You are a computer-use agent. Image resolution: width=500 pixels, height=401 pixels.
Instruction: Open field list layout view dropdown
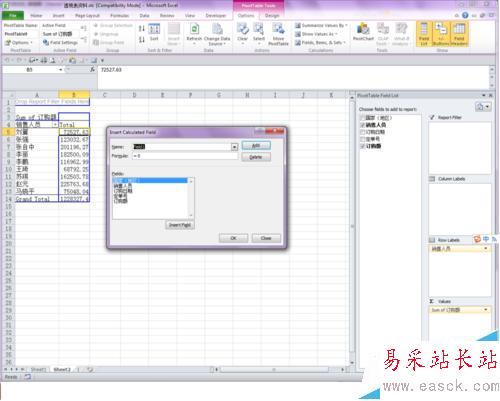pyautogui.click(x=483, y=107)
